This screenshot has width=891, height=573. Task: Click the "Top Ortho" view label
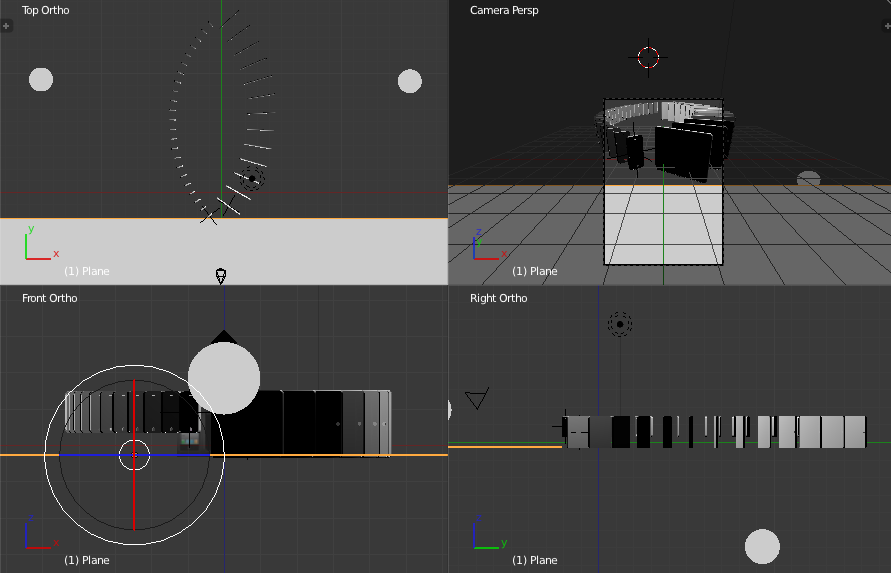click(x=45, y=10)
